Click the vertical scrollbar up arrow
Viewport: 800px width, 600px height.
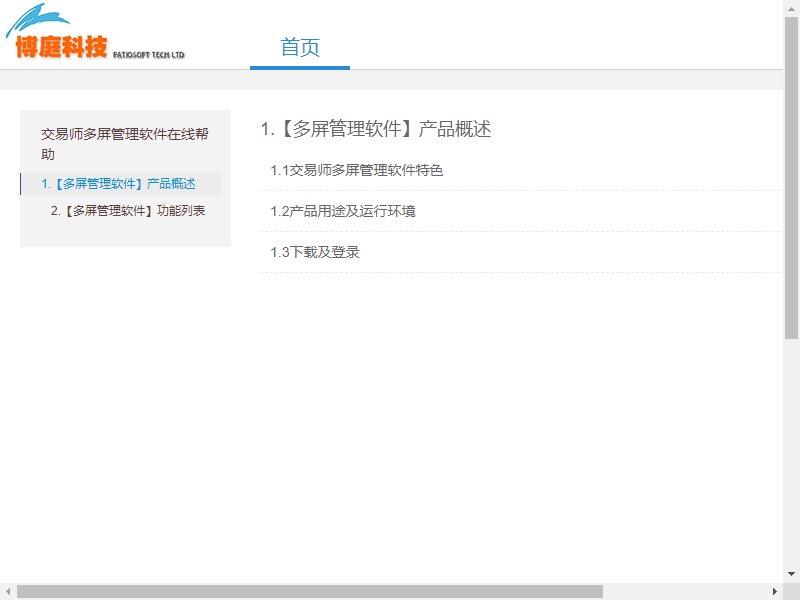coord(792,8)
